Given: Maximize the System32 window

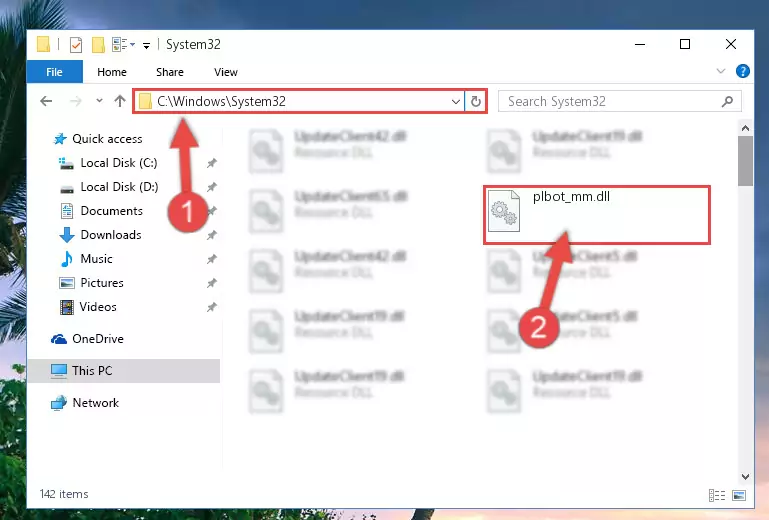Looking at the screenshot, I should pyautogui.click(x=685, y=44).
